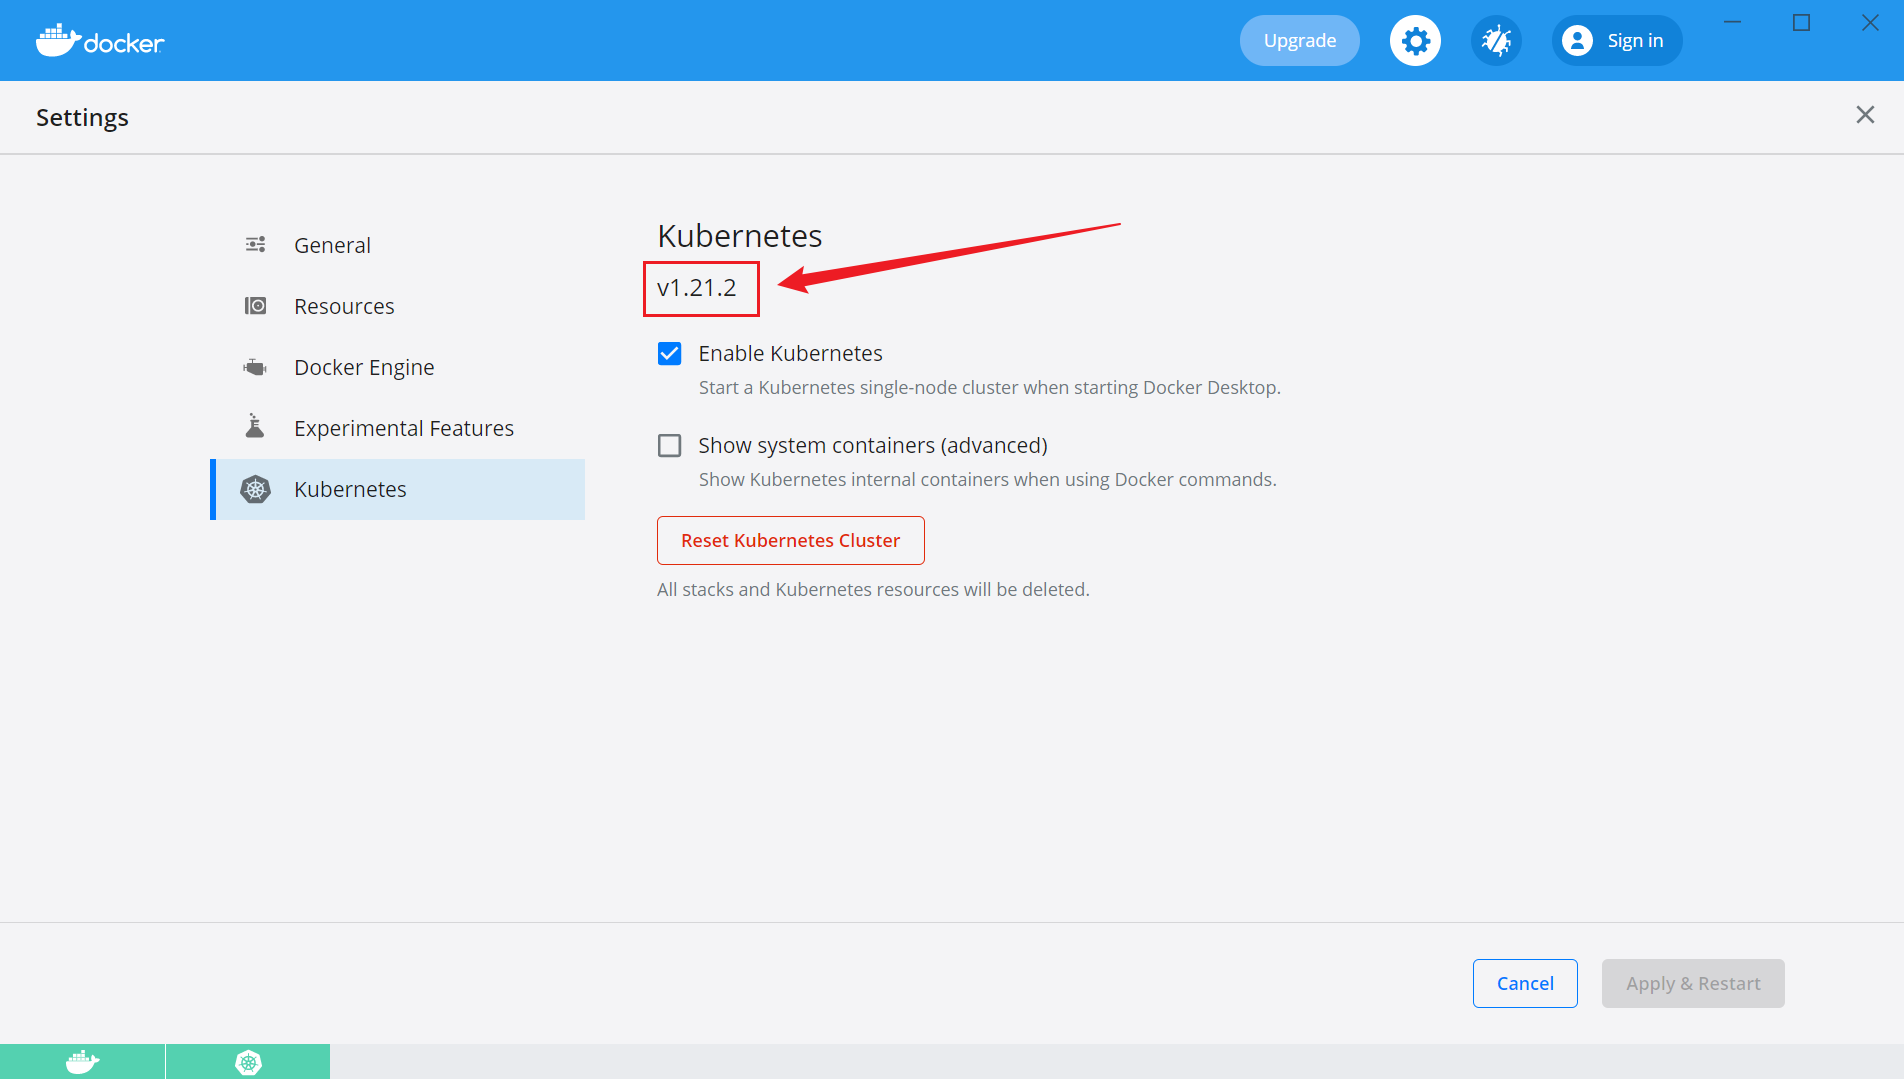
Task: Click the v1.21.2 version text
Action: [697, 288]
